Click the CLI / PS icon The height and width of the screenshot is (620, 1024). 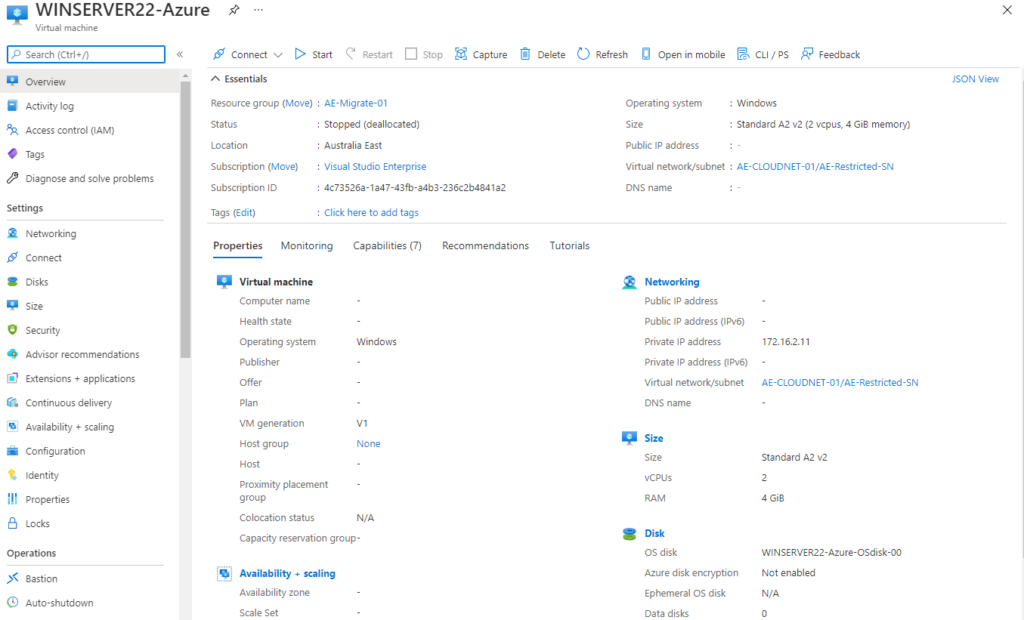coord(743,54)
